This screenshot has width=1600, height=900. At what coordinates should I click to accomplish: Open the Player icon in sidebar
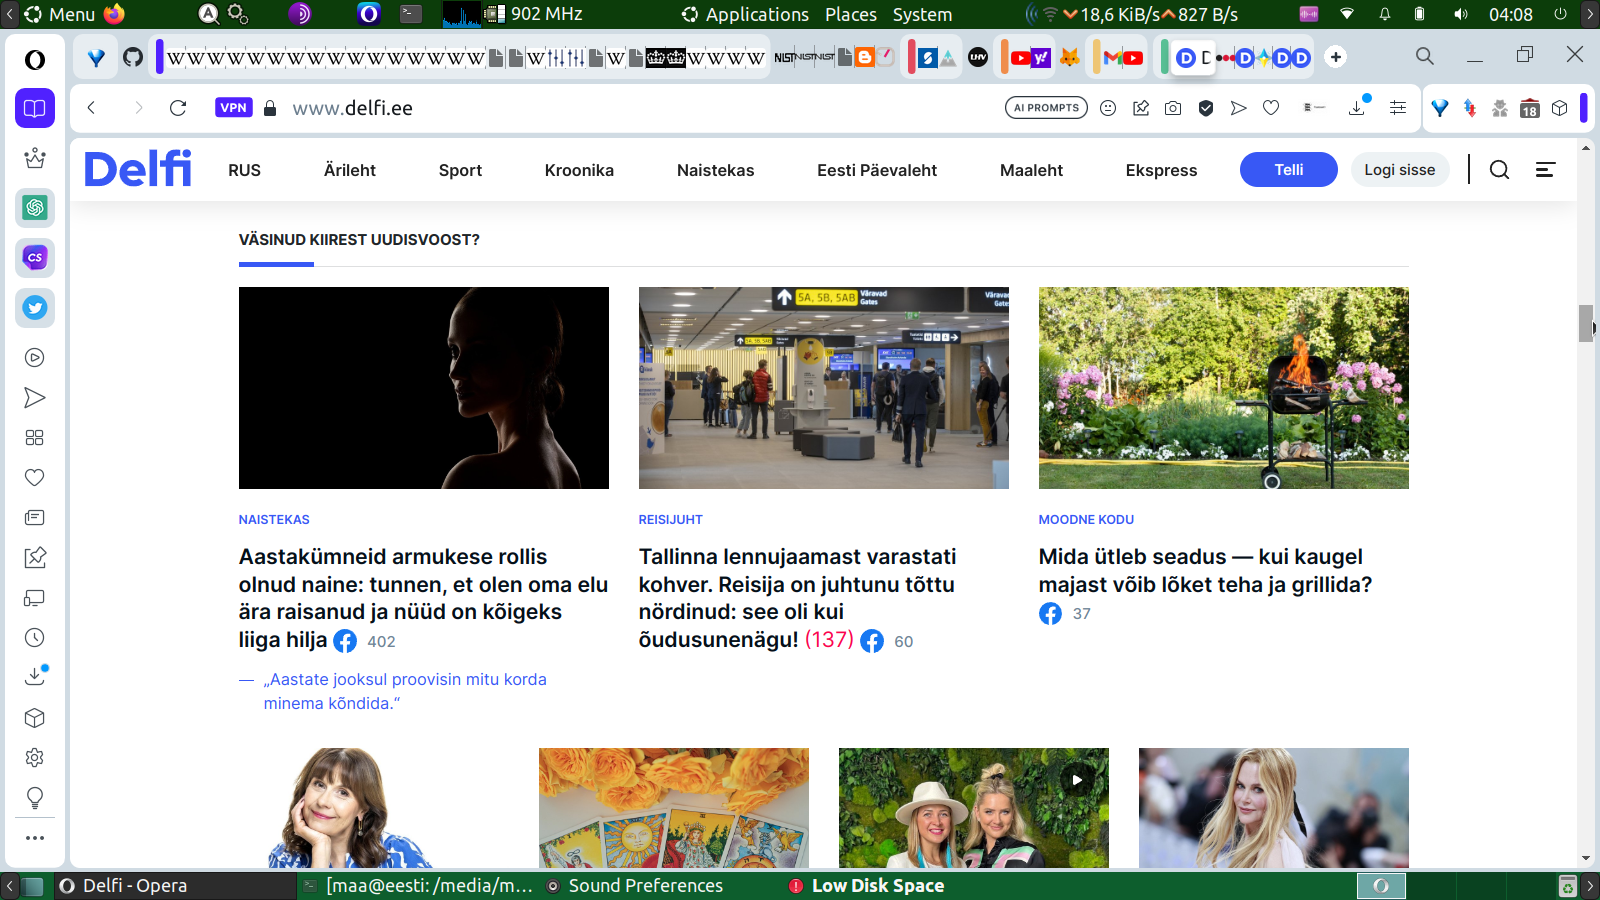coord(35,358)
